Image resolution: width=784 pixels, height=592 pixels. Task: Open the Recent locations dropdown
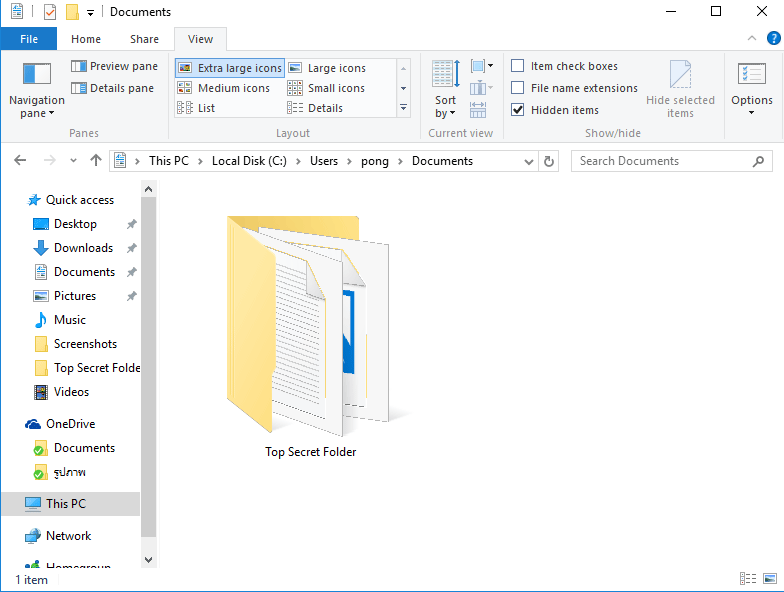click(74, 161)
